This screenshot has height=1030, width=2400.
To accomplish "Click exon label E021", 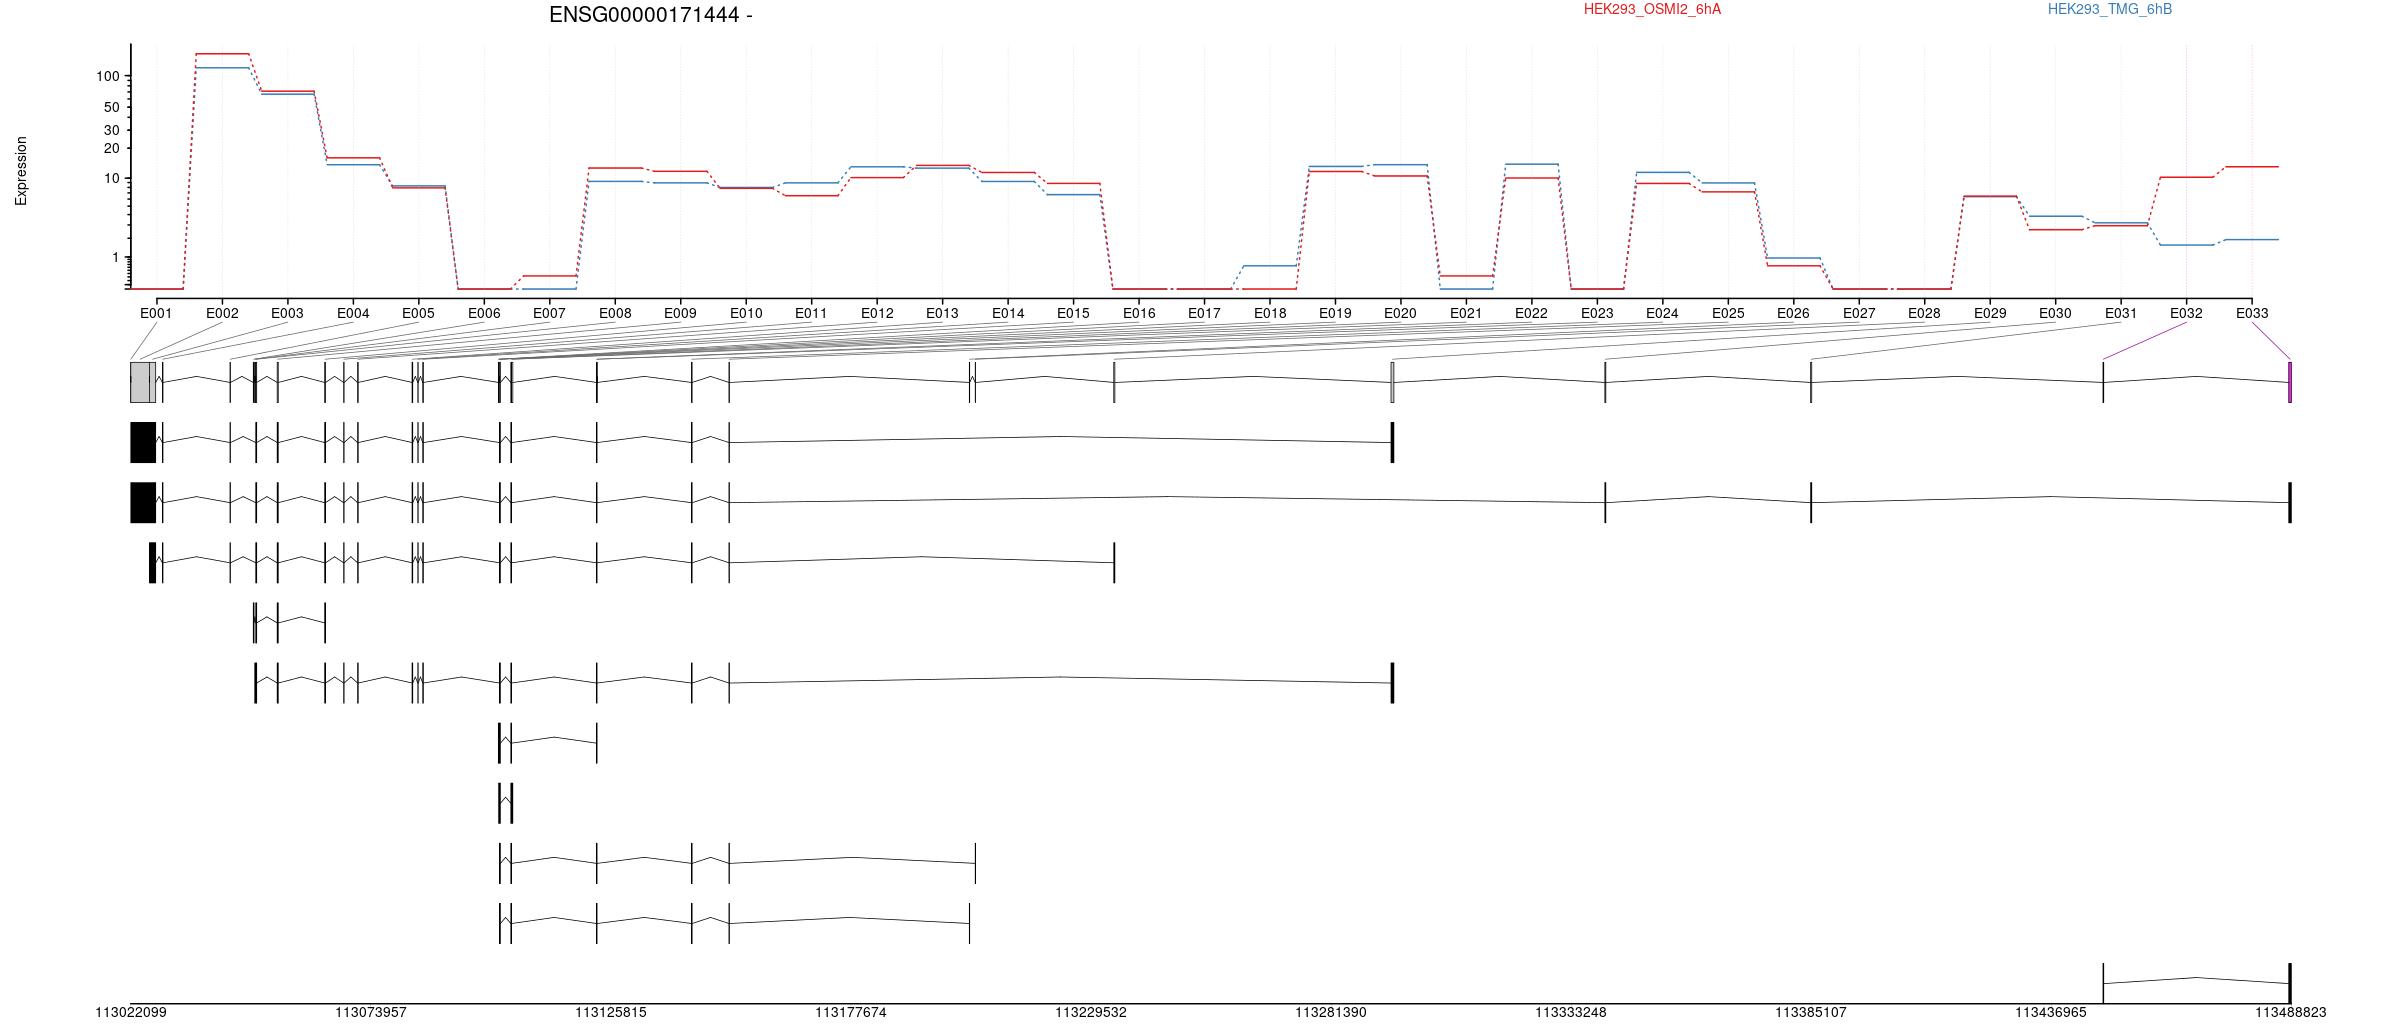I will tap(1466, 313).
